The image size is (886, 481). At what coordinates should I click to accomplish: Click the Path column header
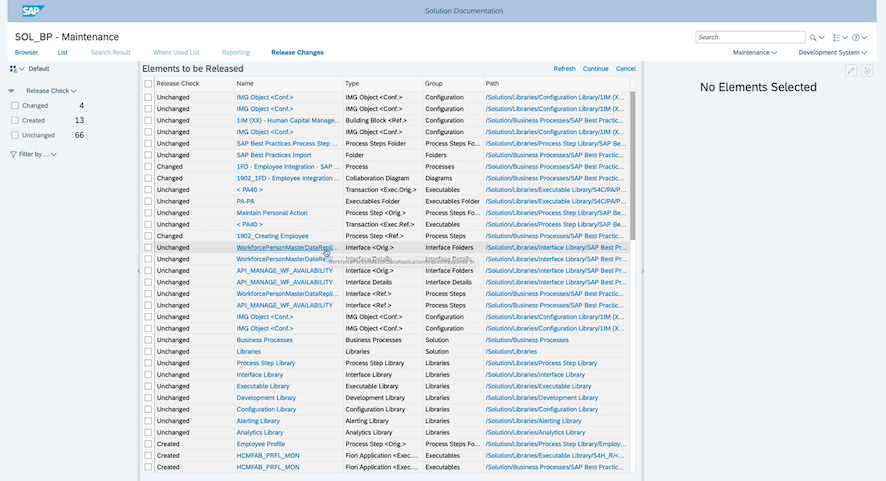[557, 84]
